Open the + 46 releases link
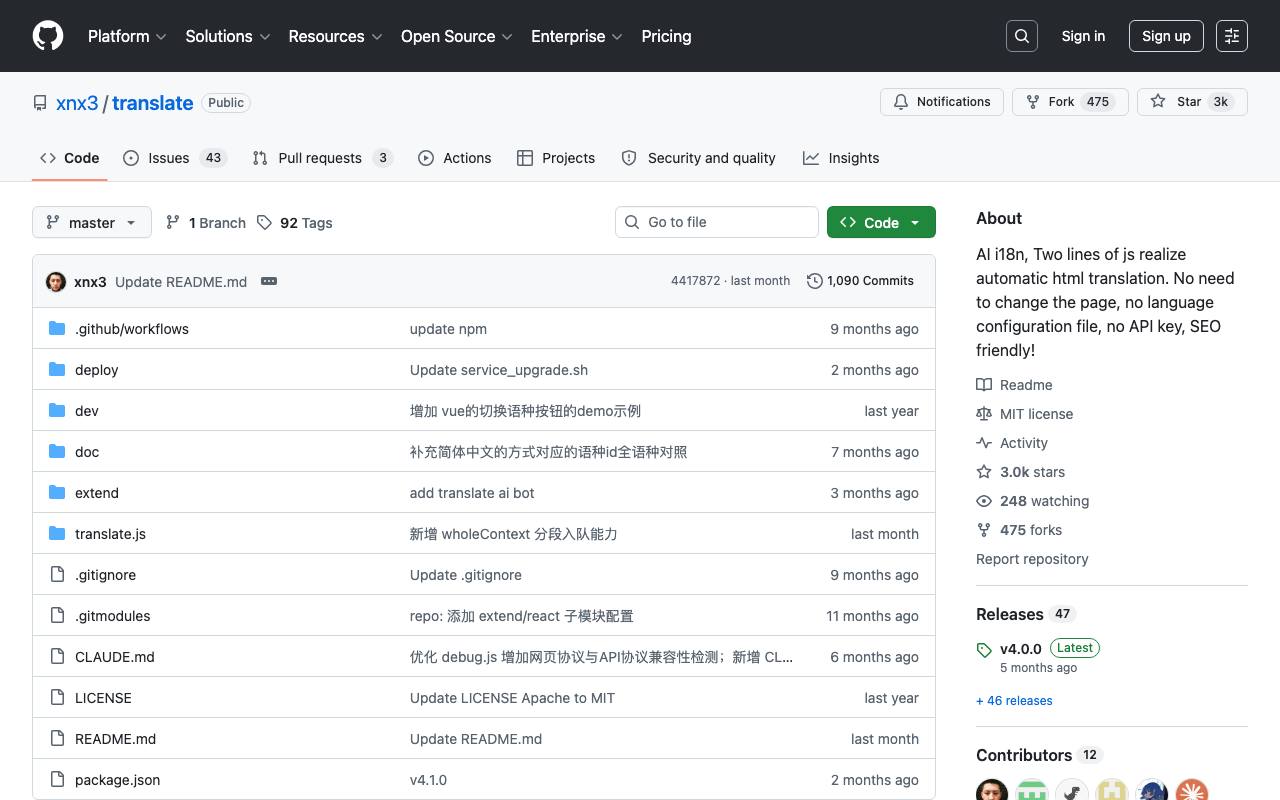The width and height of the screenshot is (1280, 800). pyautogui.click(x=1014, y=701)
